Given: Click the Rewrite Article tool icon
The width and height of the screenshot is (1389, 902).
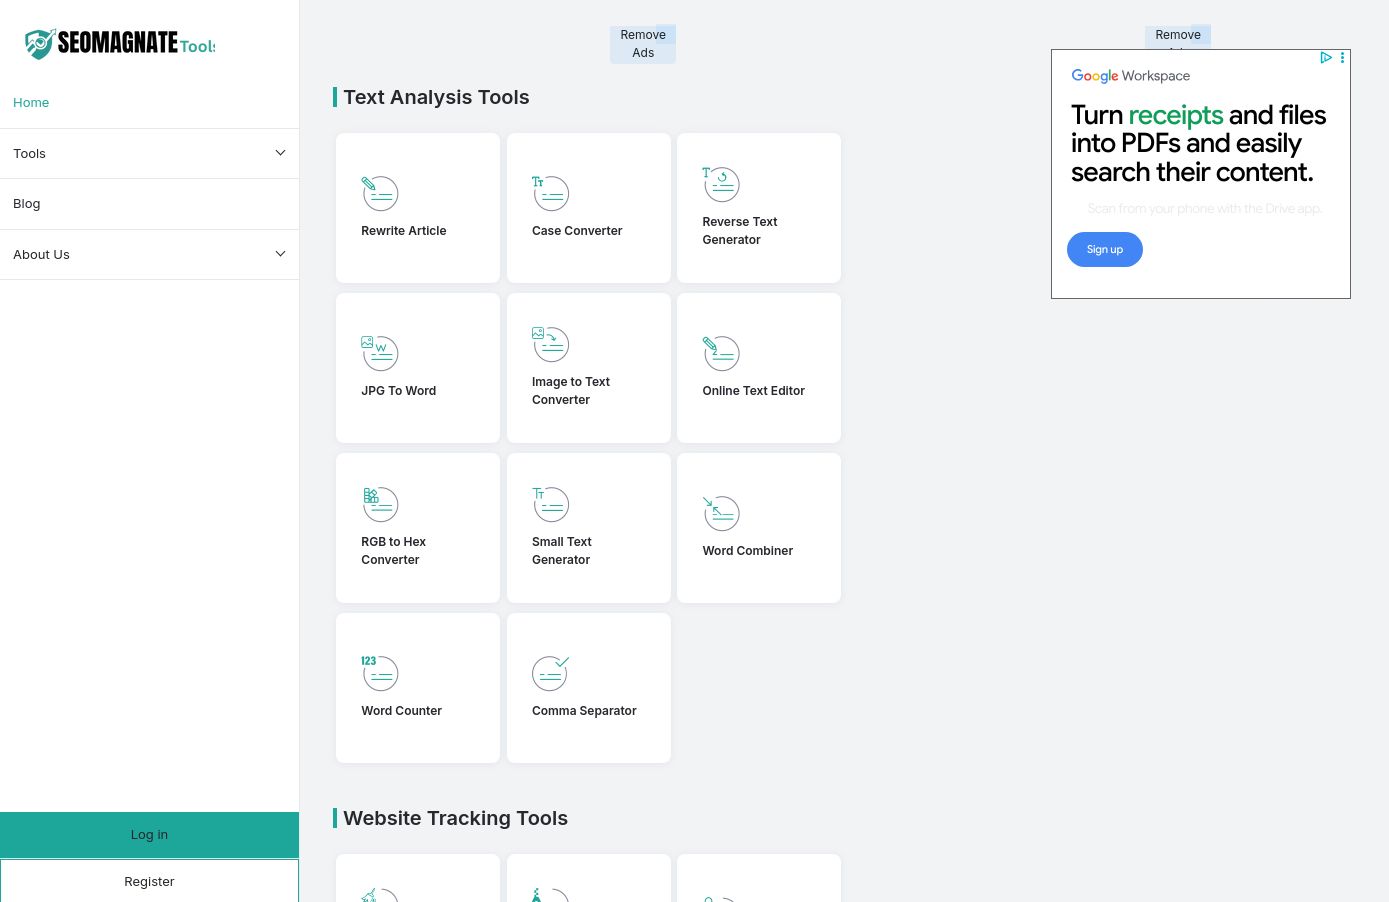Looking at the screenshot, I should pyautogui.click(x=379, y=193).
